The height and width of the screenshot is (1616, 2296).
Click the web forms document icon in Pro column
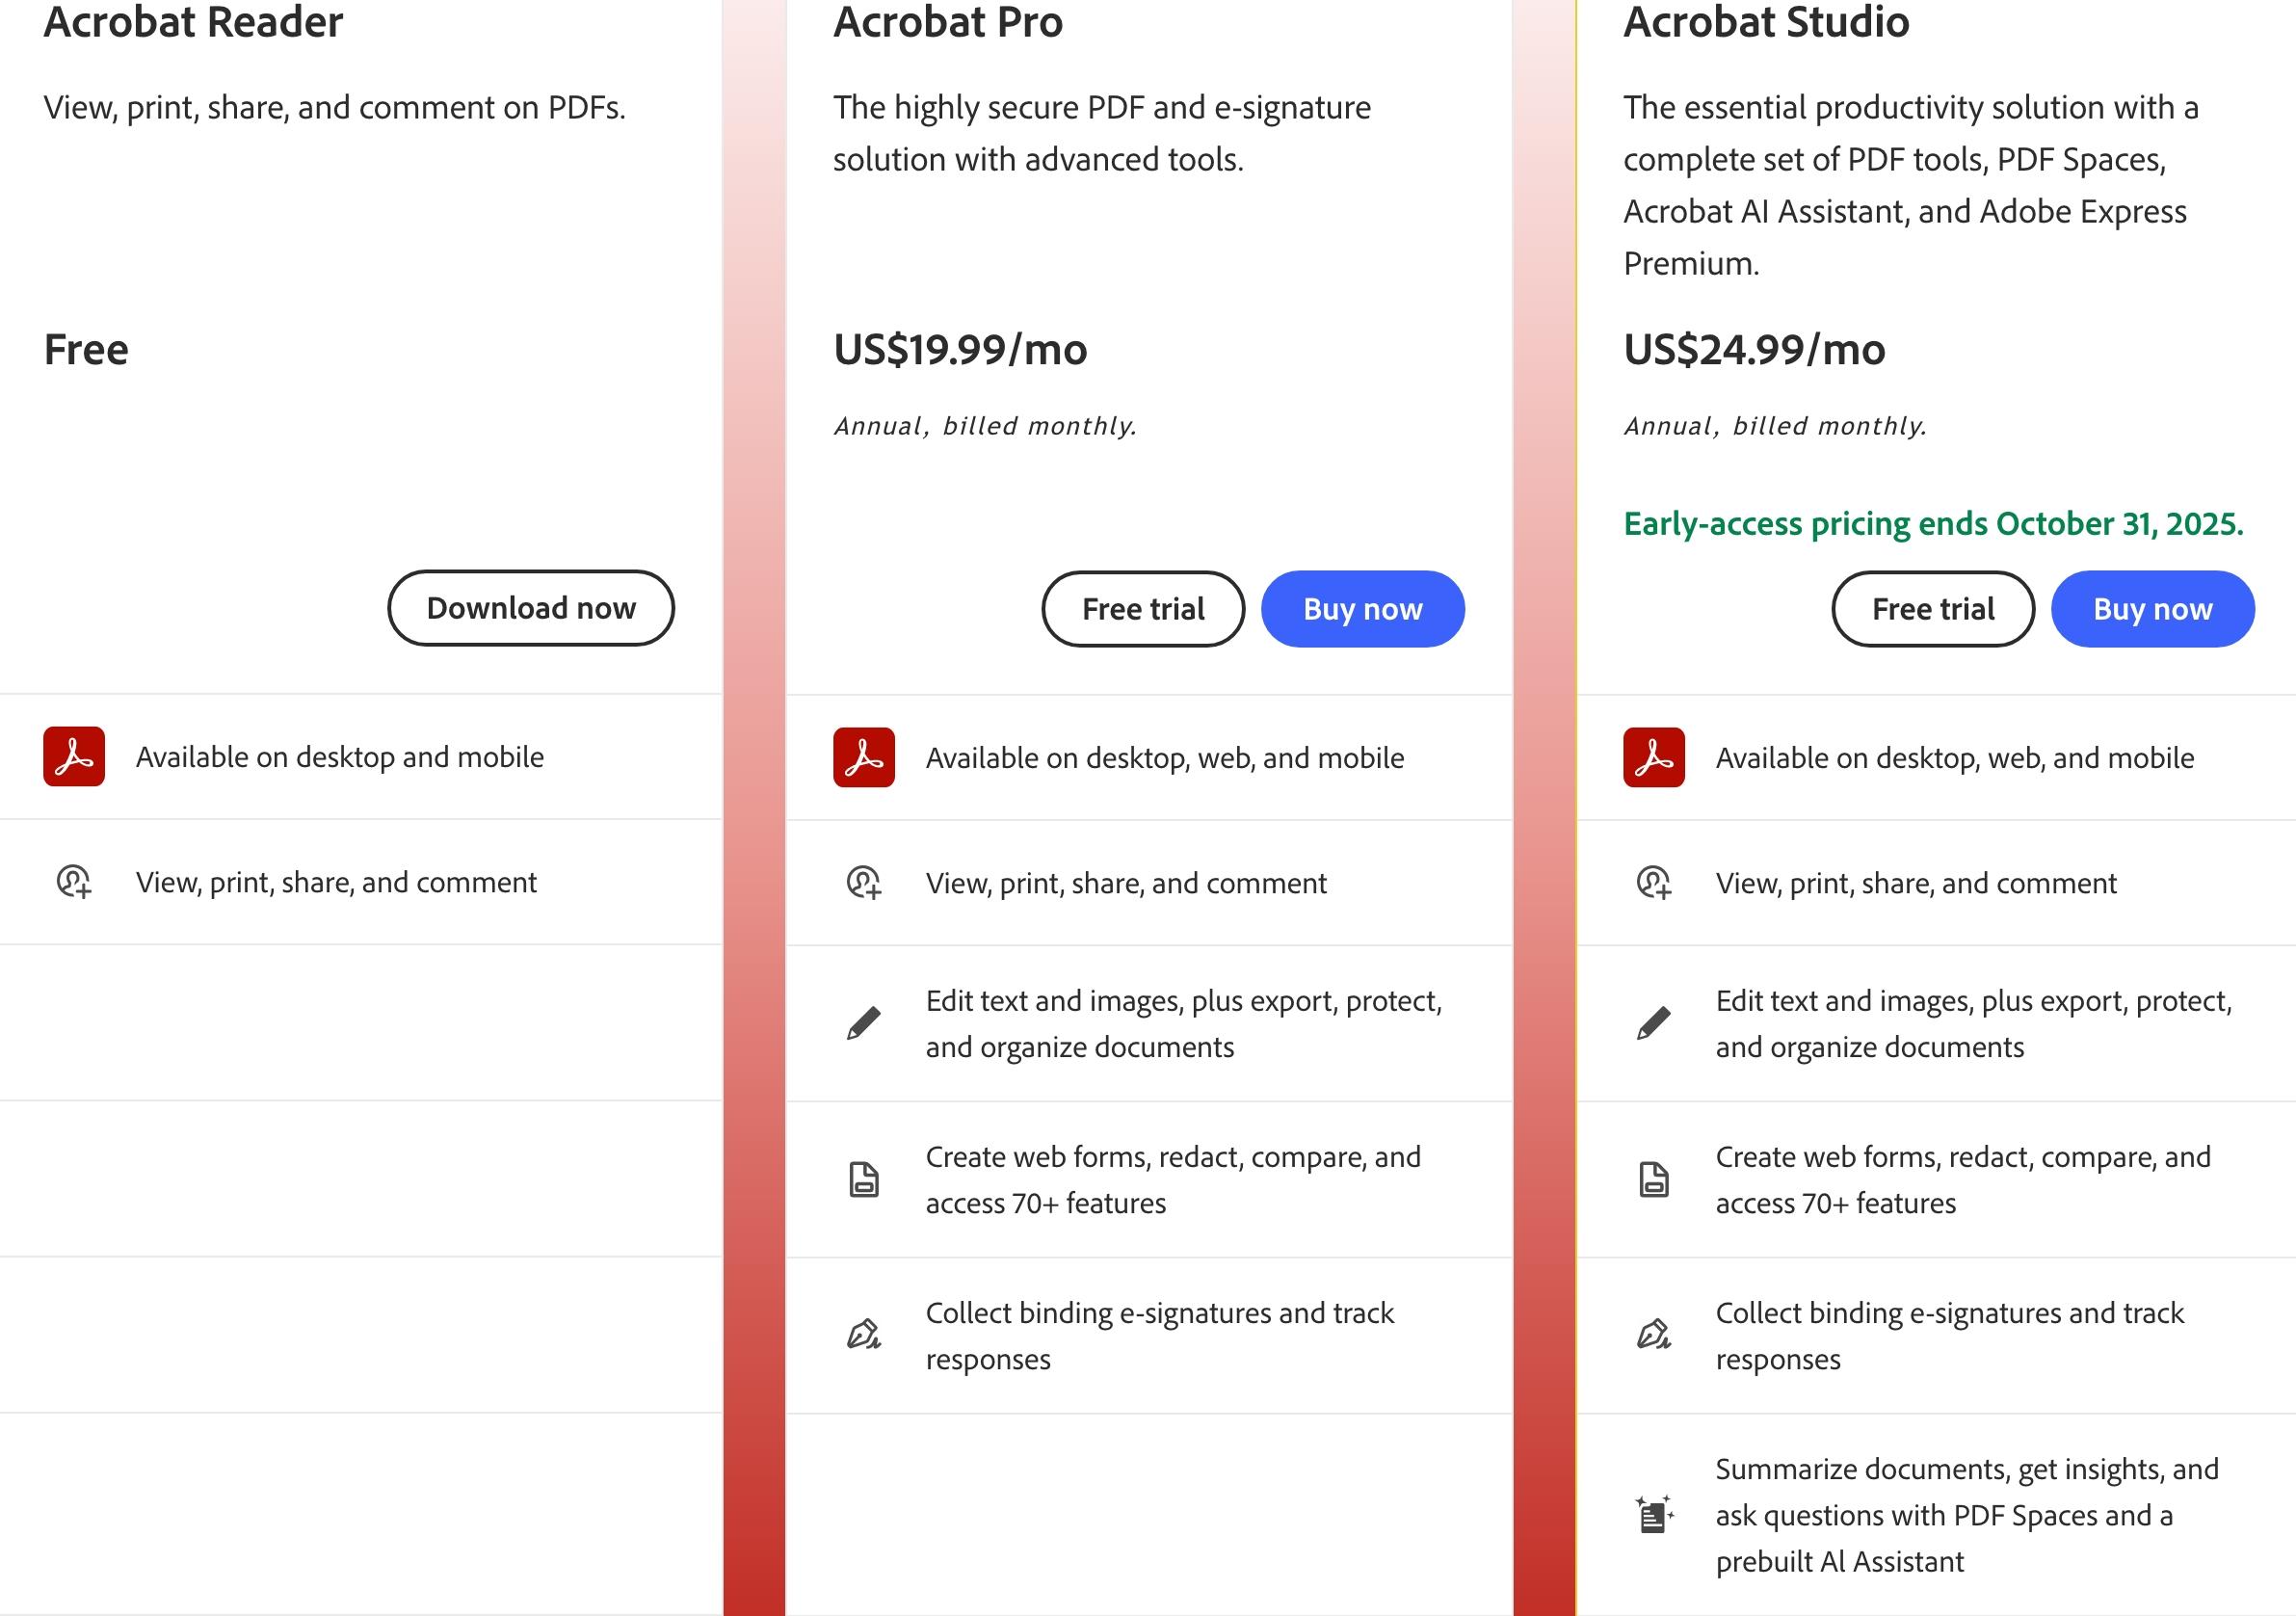tap(864, 1179)
